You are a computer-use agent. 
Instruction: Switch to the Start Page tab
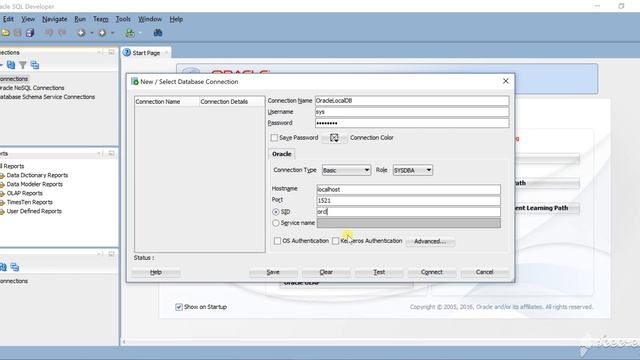[146, 53]
